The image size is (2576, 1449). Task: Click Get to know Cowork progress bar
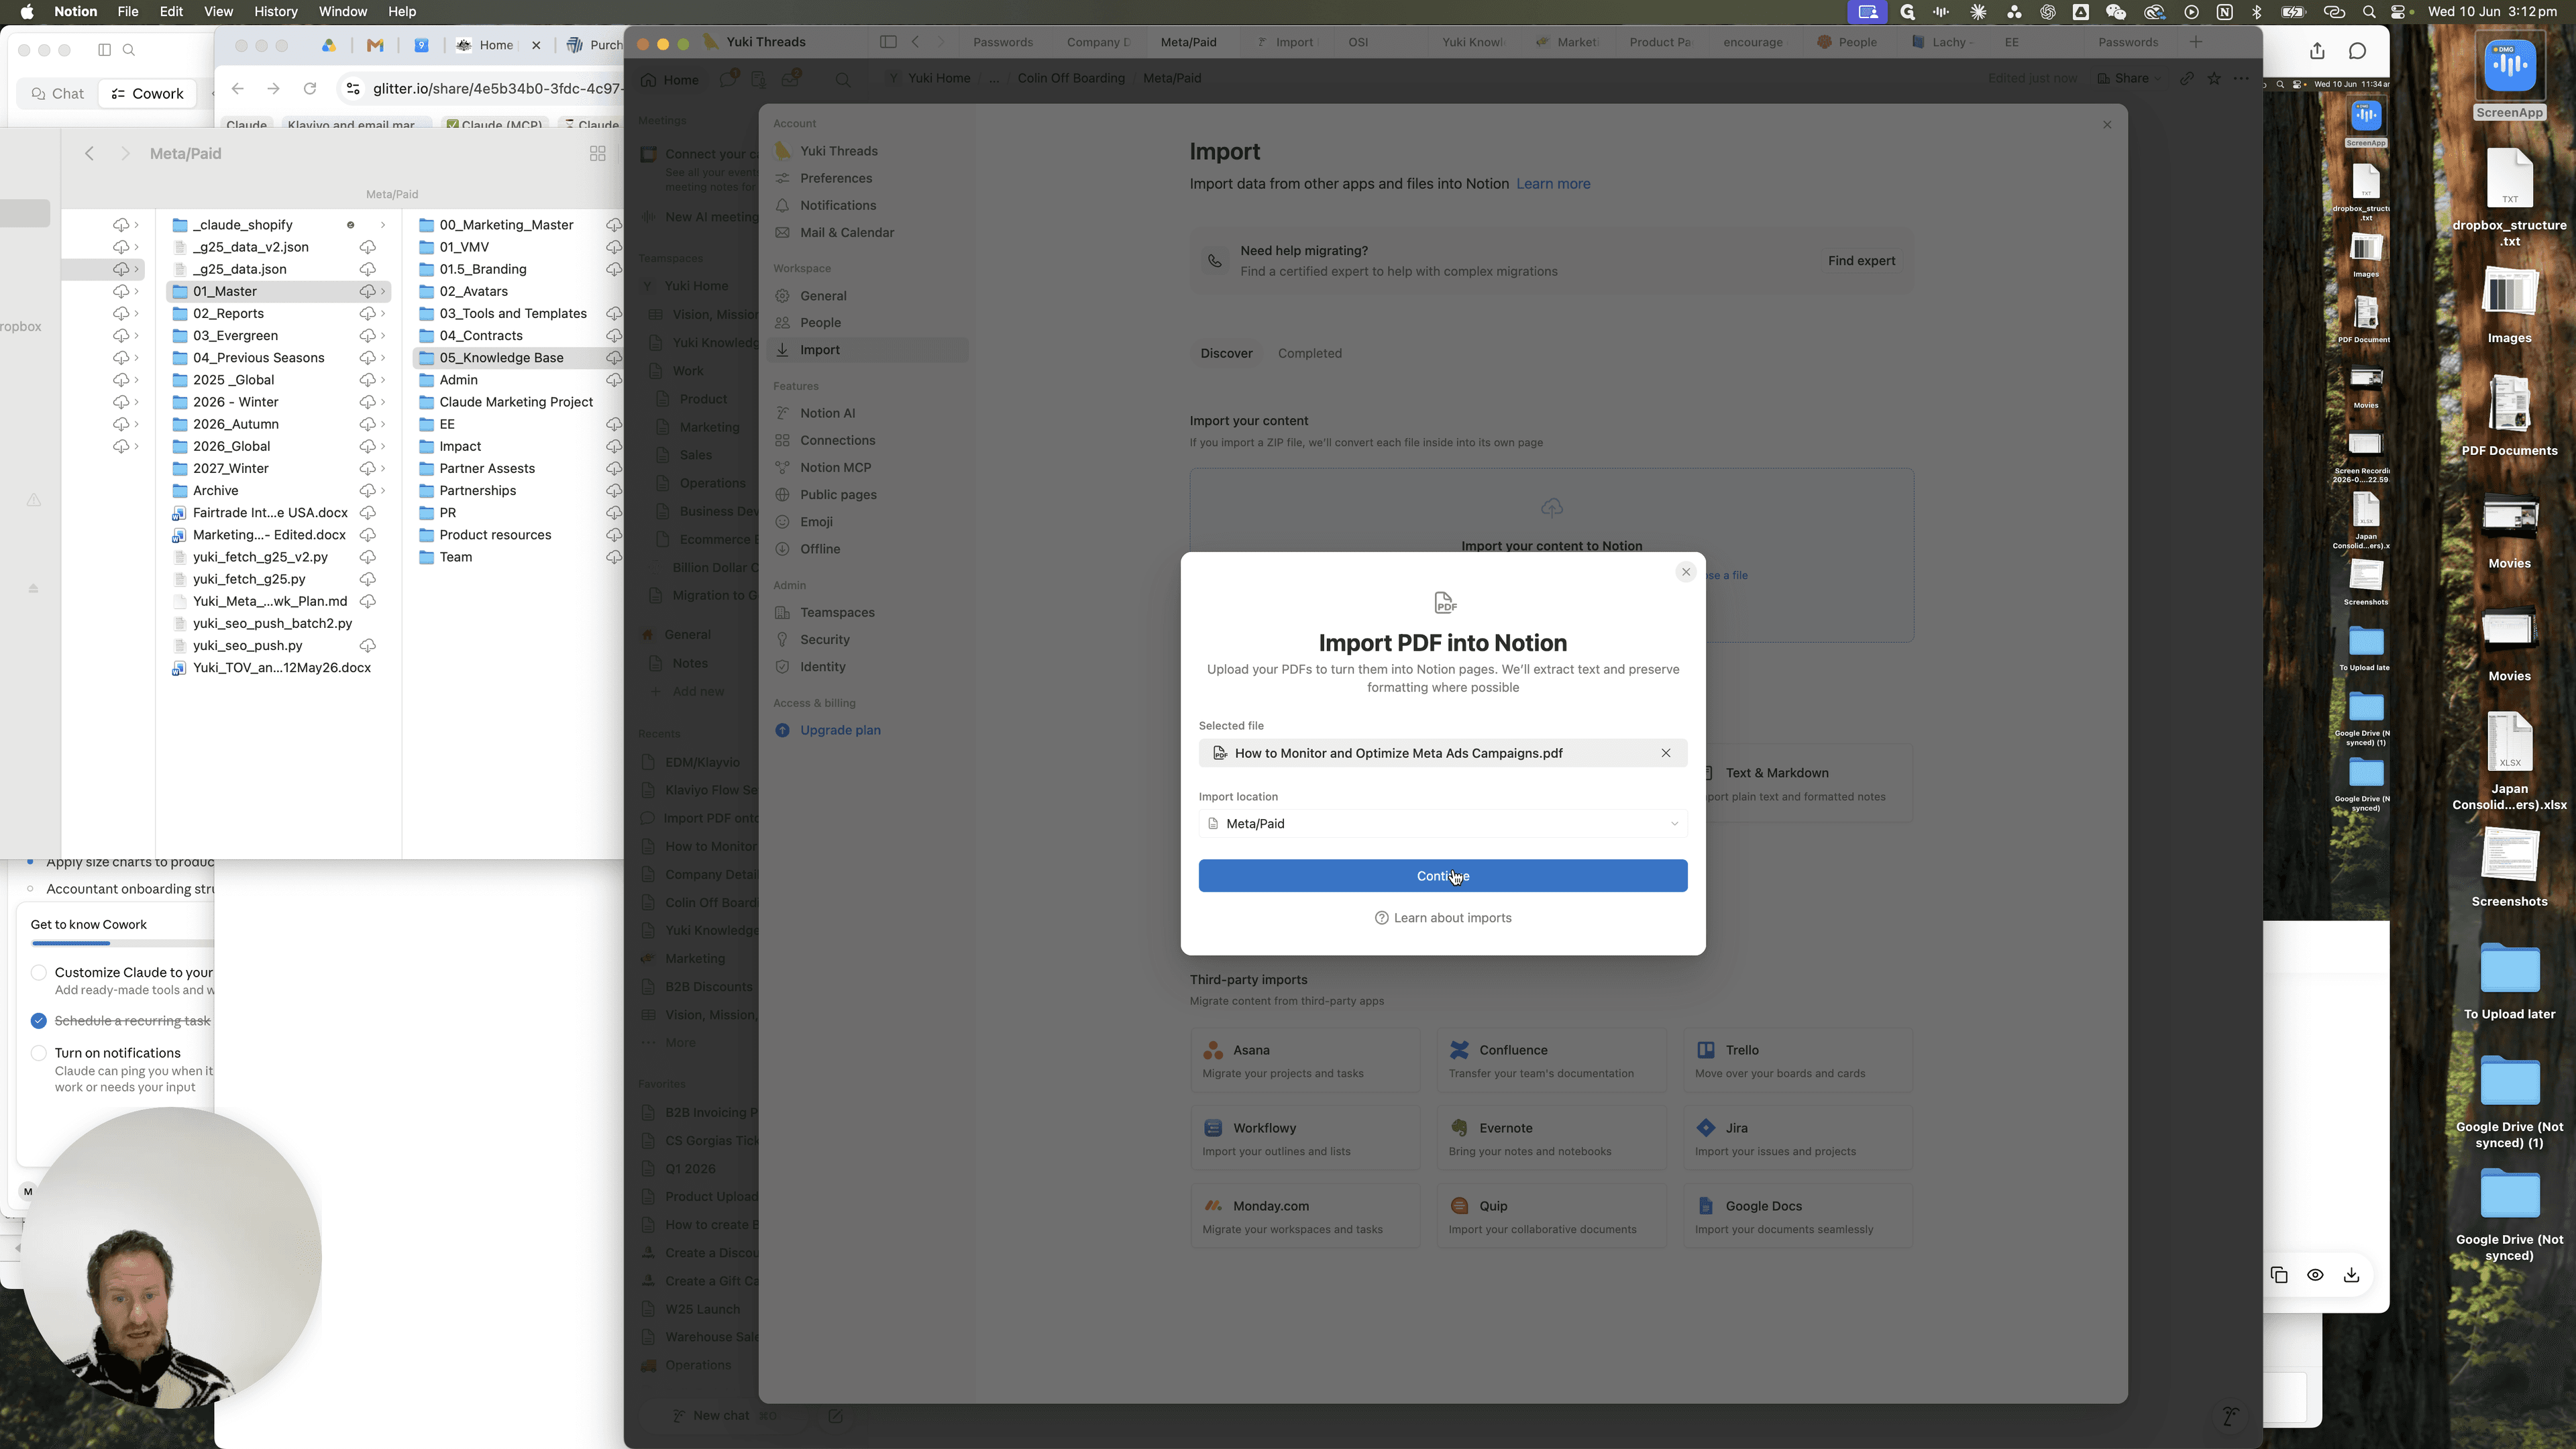click(122, 943)
